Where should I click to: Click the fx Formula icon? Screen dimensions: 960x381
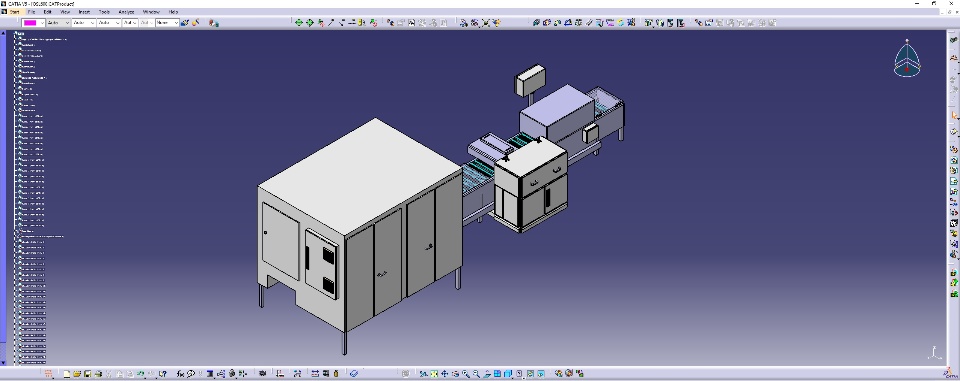[x=180, y=374]
